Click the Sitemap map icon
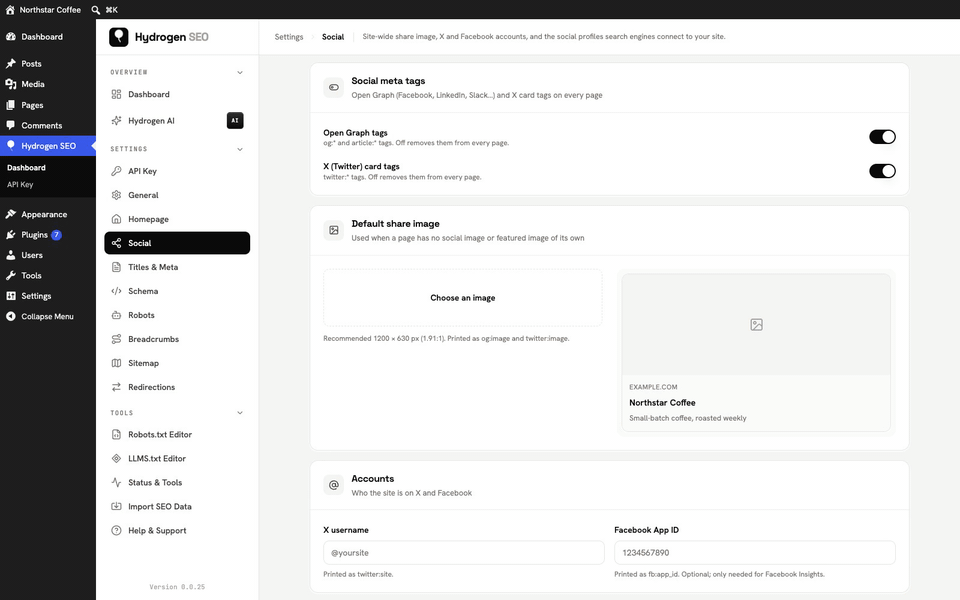This screenshot has width=960, height=600. tap(116, 363)
